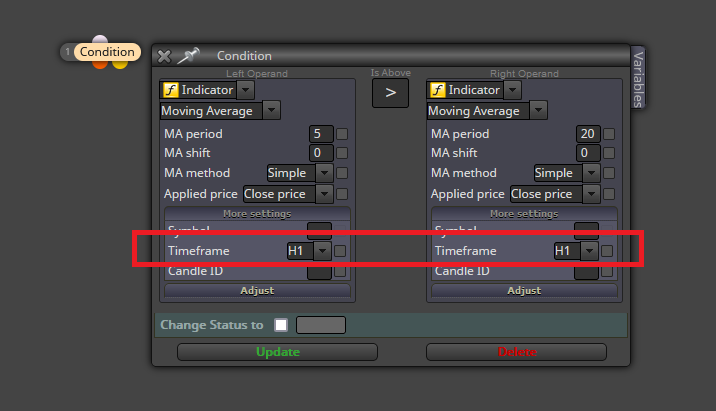Click Right Operand MA period field showing 20
716x411 pixels.
588,134
